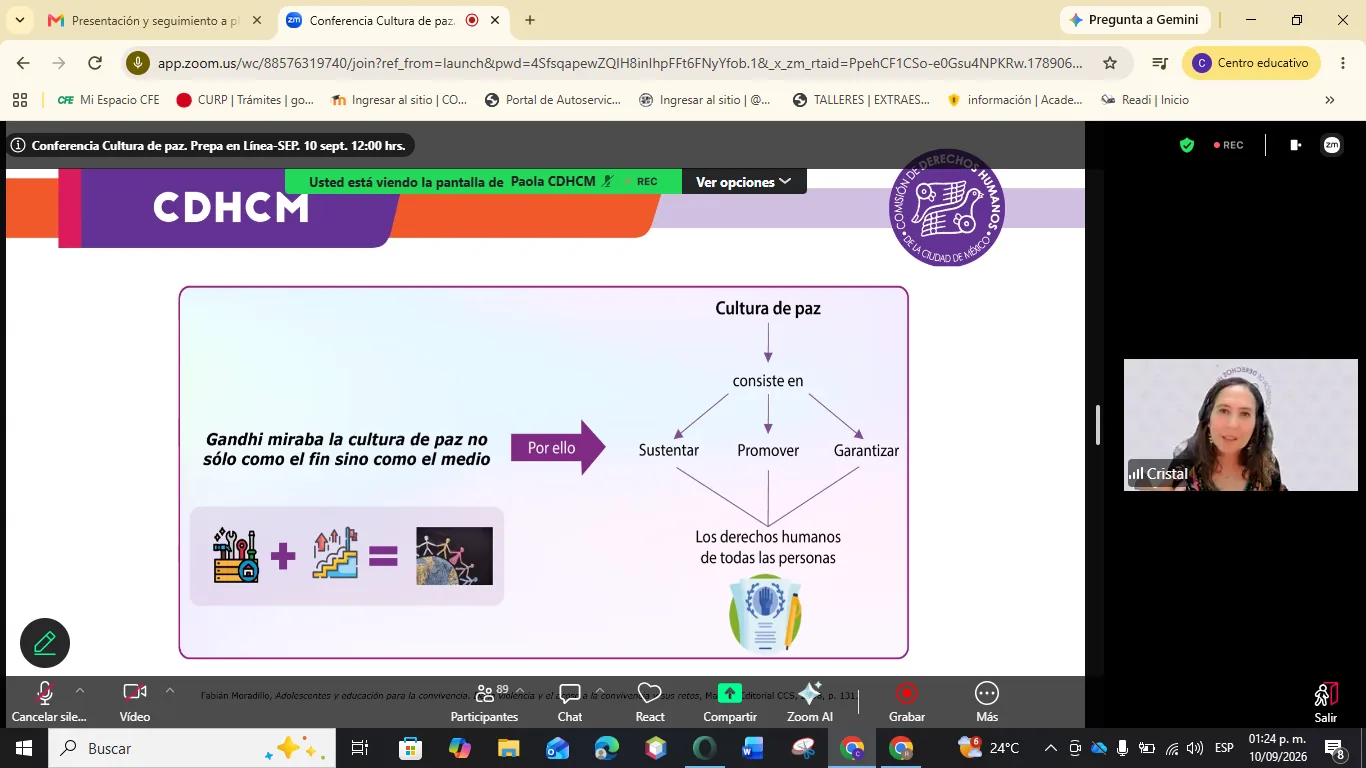Open File Explorer from taskbar
This screenshot has height=768, width=1366.
pos(509,748)
